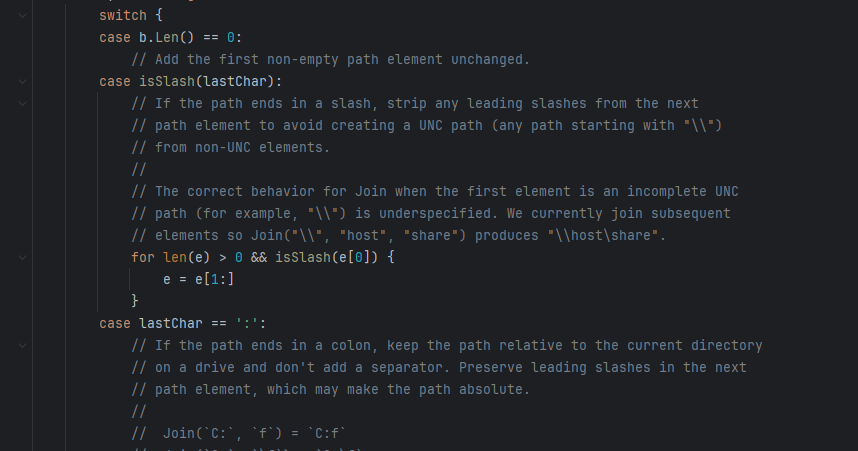Click the len function in the for condition

[175, 257]
